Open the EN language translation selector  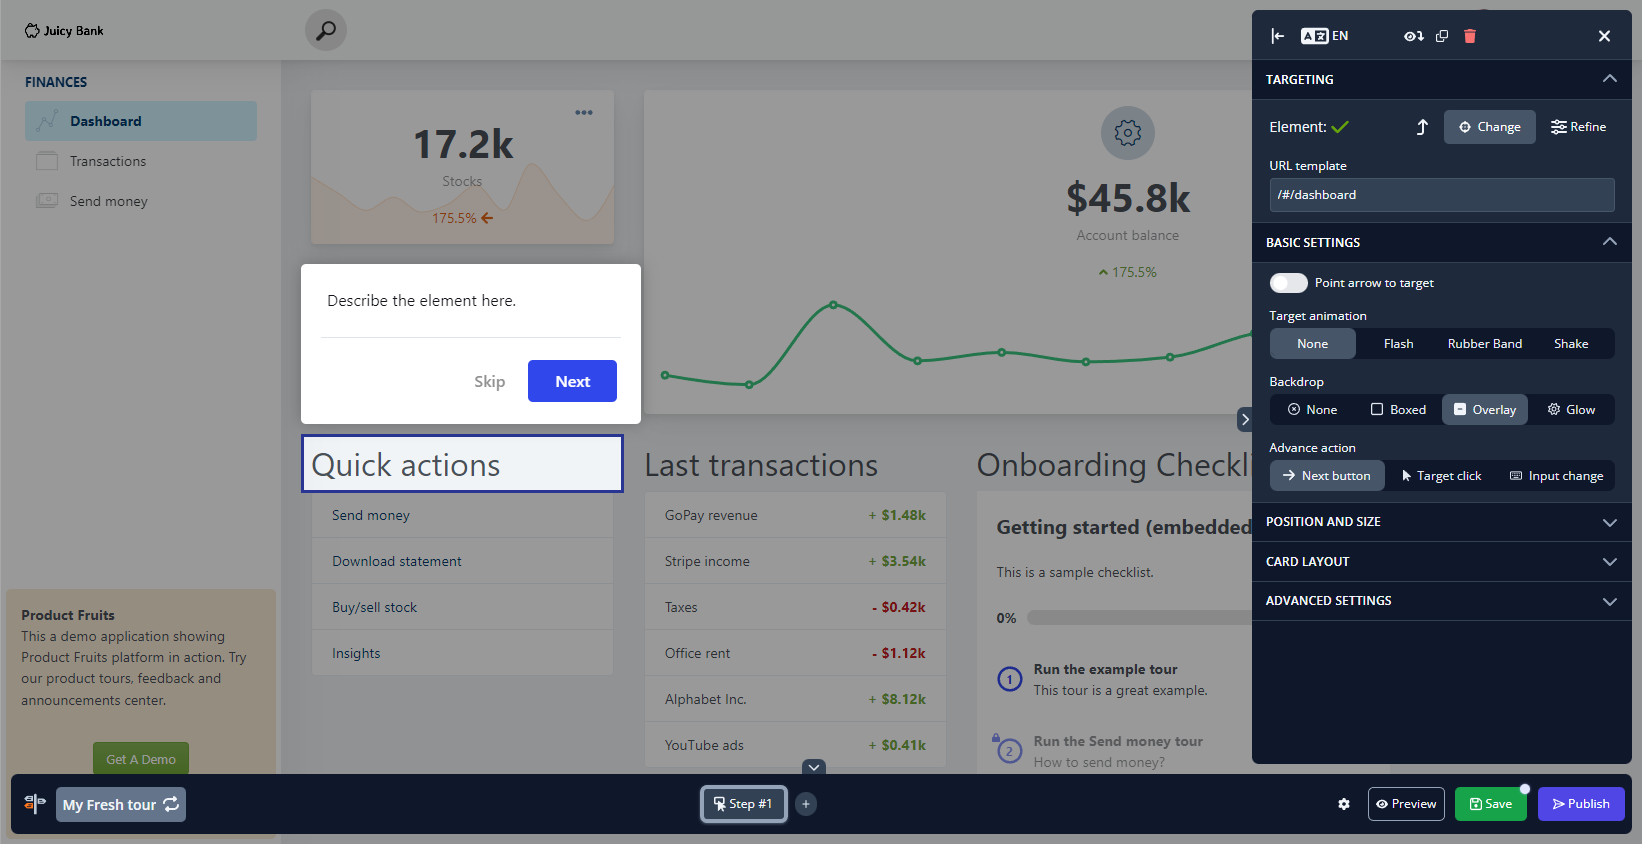coord(1325,36)
